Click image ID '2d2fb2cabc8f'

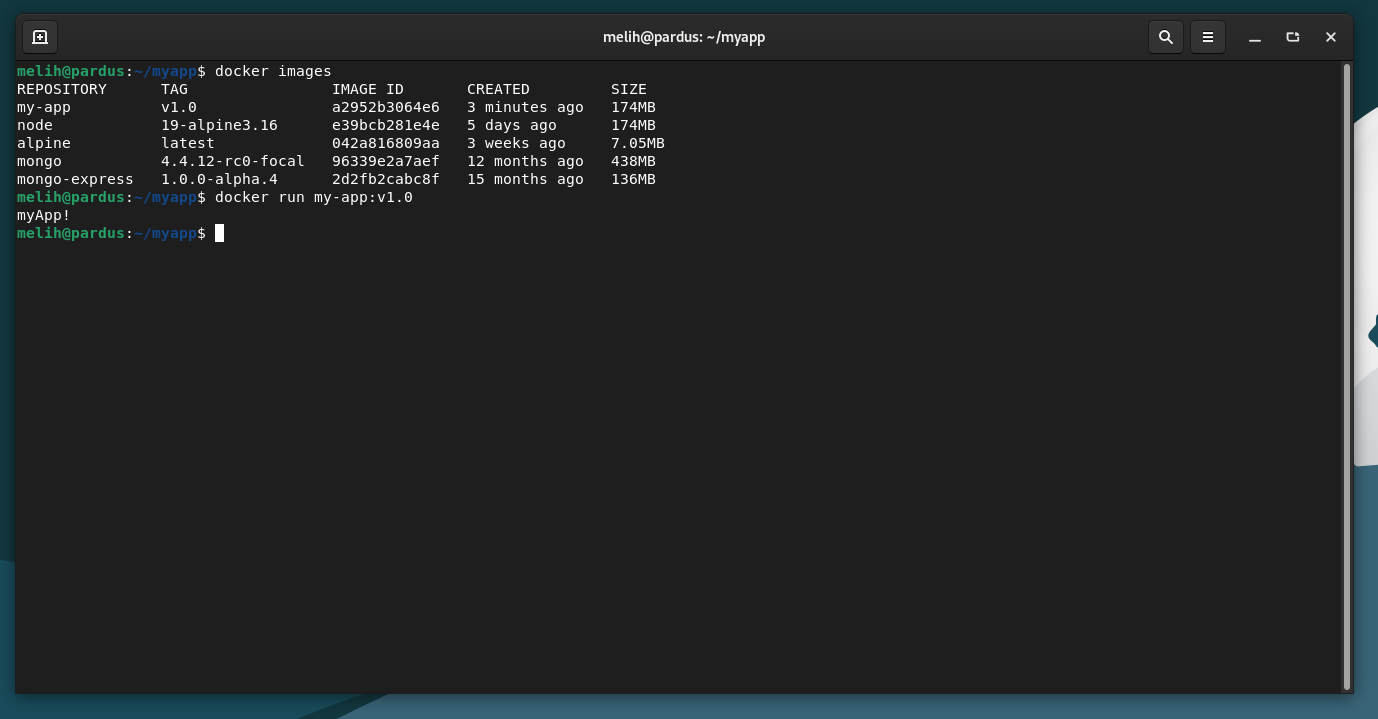pyautogui.click(x=386, y=179)
